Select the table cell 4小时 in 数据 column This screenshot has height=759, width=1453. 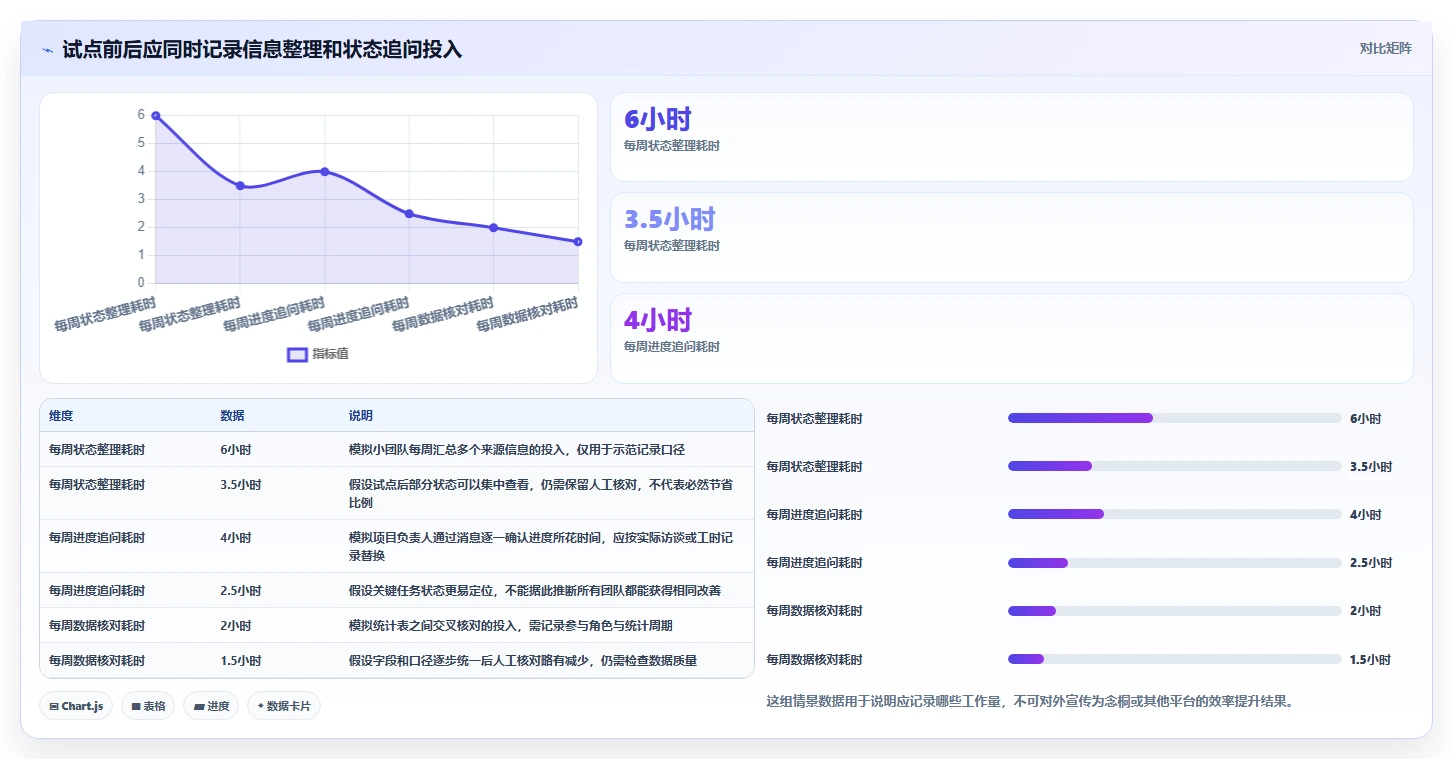pos(236,538)
